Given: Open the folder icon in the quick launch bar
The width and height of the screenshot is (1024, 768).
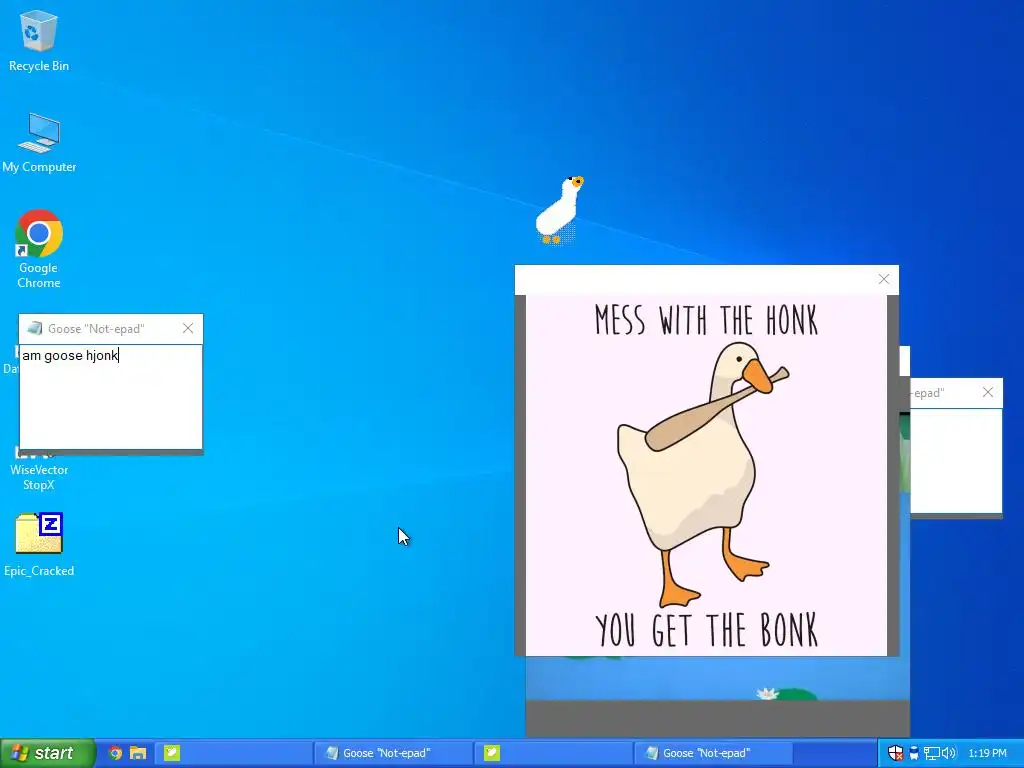Looking at the screenshot, I should (138, 753).
